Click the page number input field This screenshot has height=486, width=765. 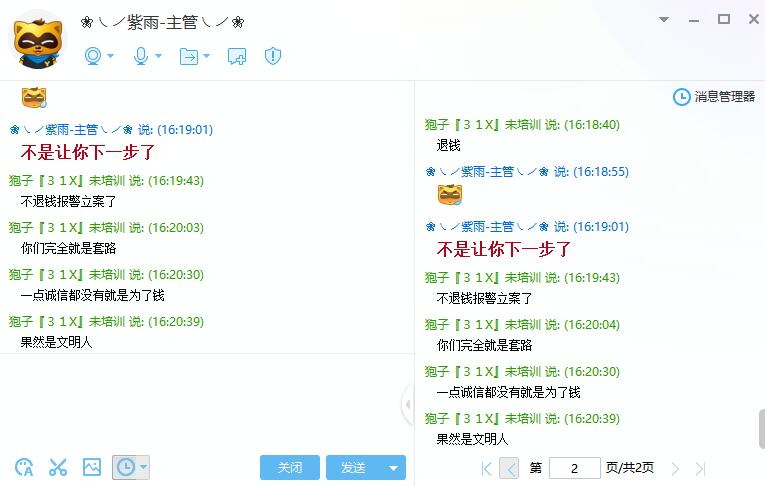575,468
